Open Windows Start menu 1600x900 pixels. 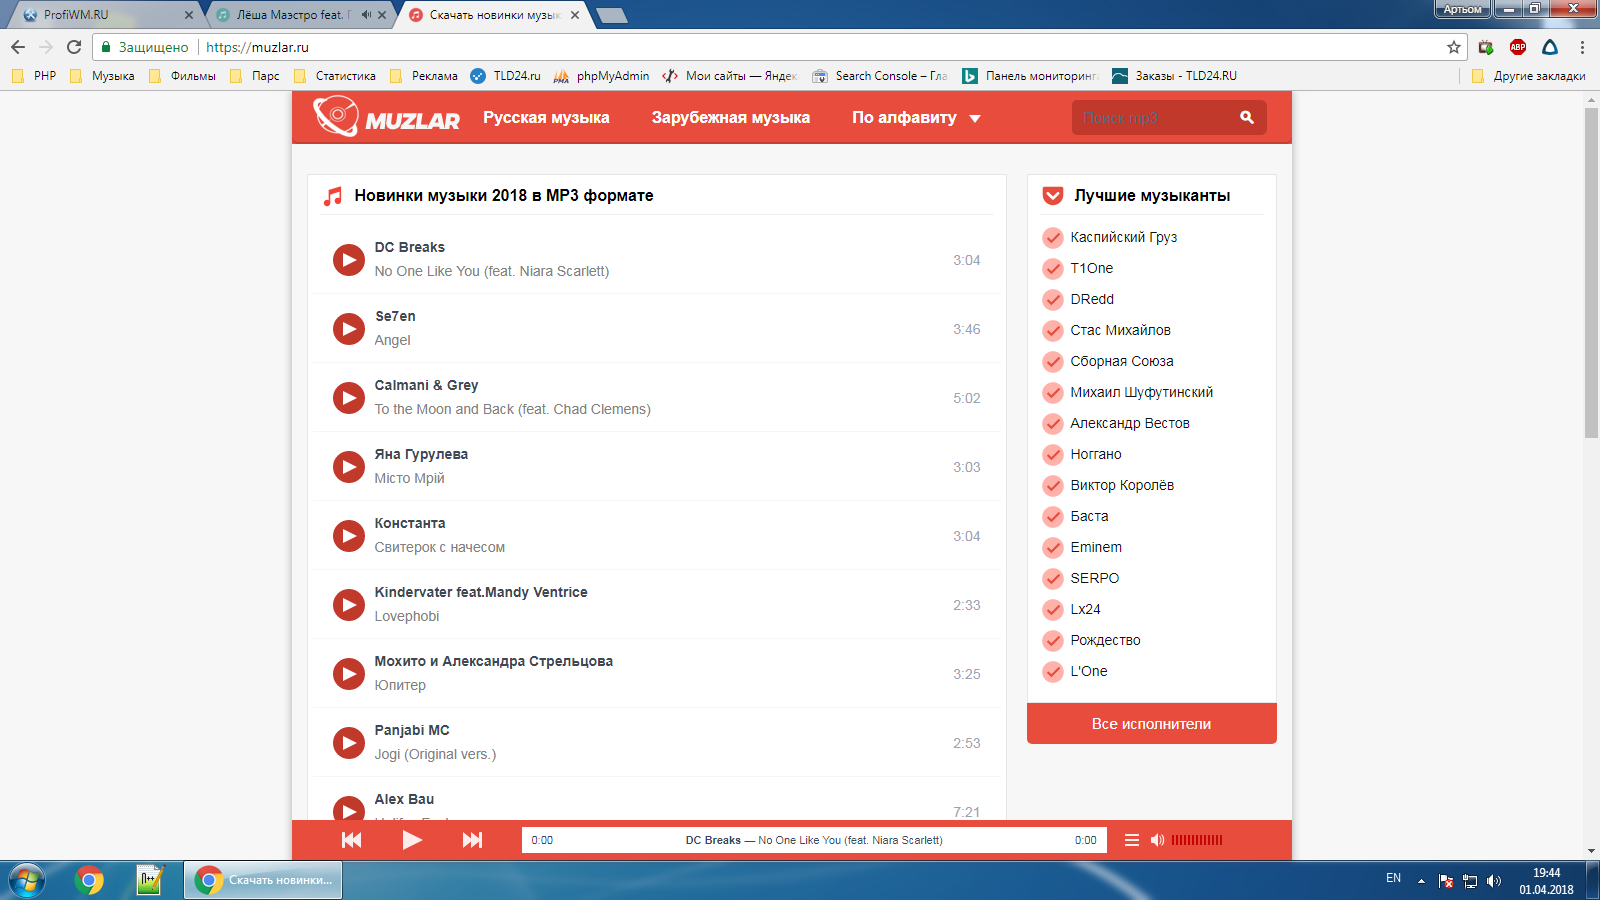(x=26, y=881)
